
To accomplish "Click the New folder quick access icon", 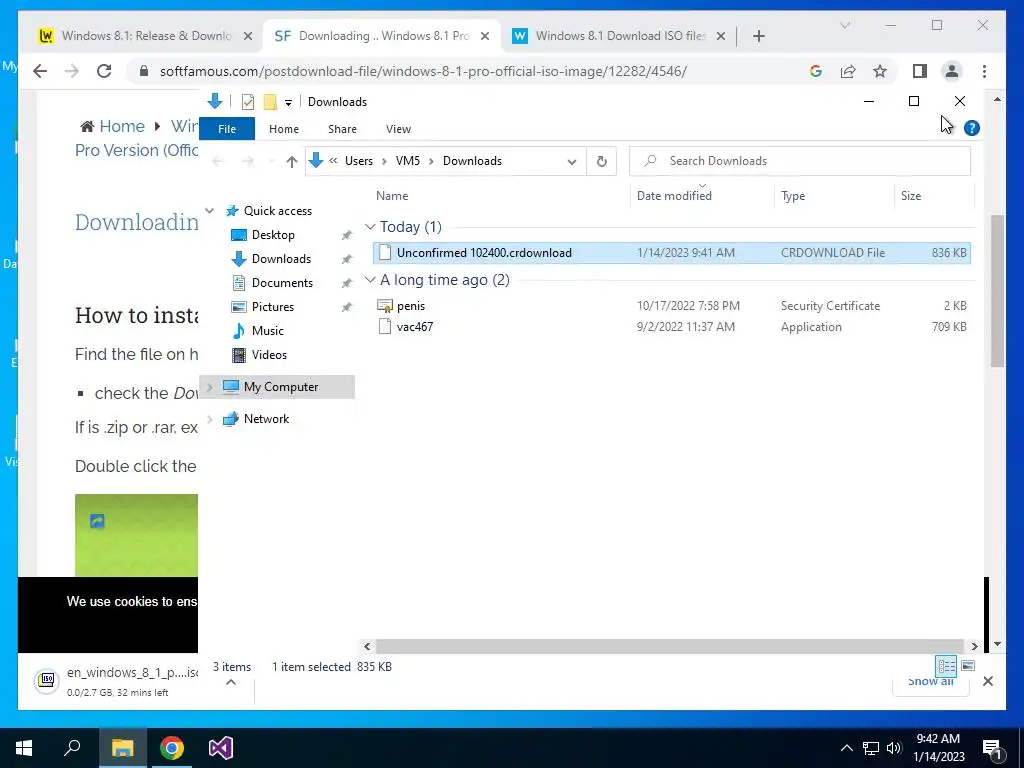I will (x=270, y=102).
